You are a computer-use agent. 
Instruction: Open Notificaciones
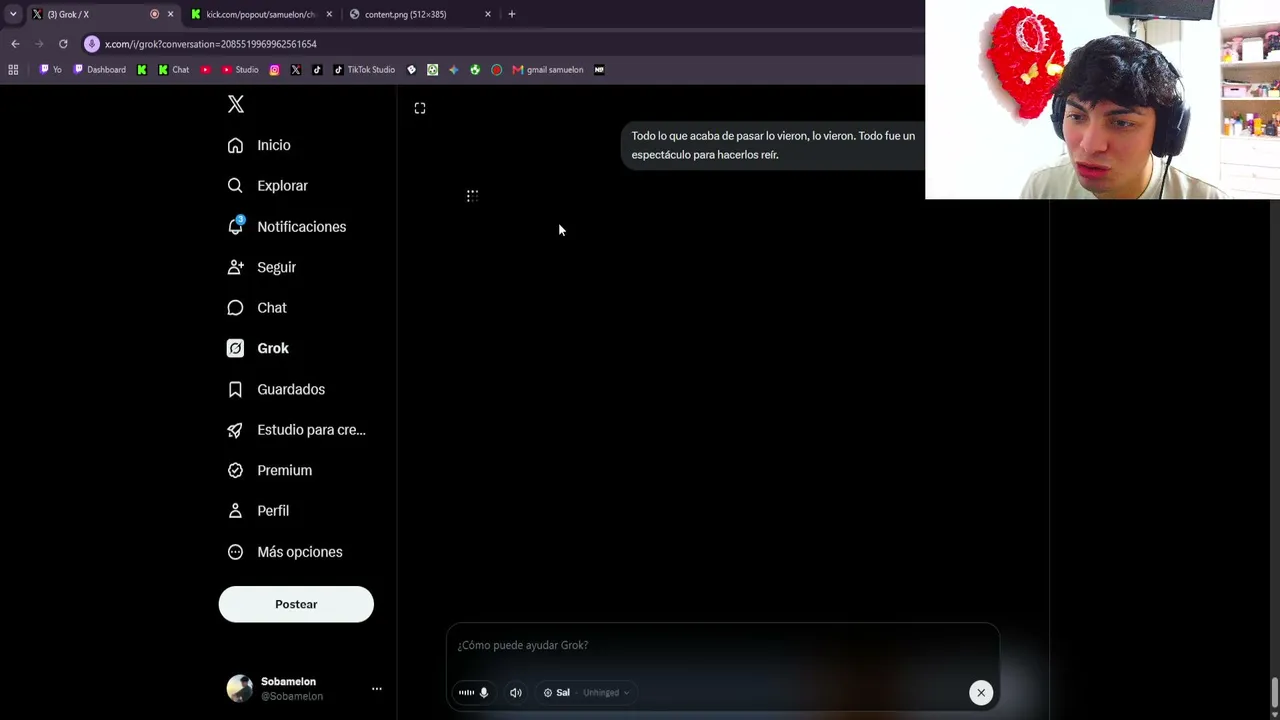click(x=286, y=227)
